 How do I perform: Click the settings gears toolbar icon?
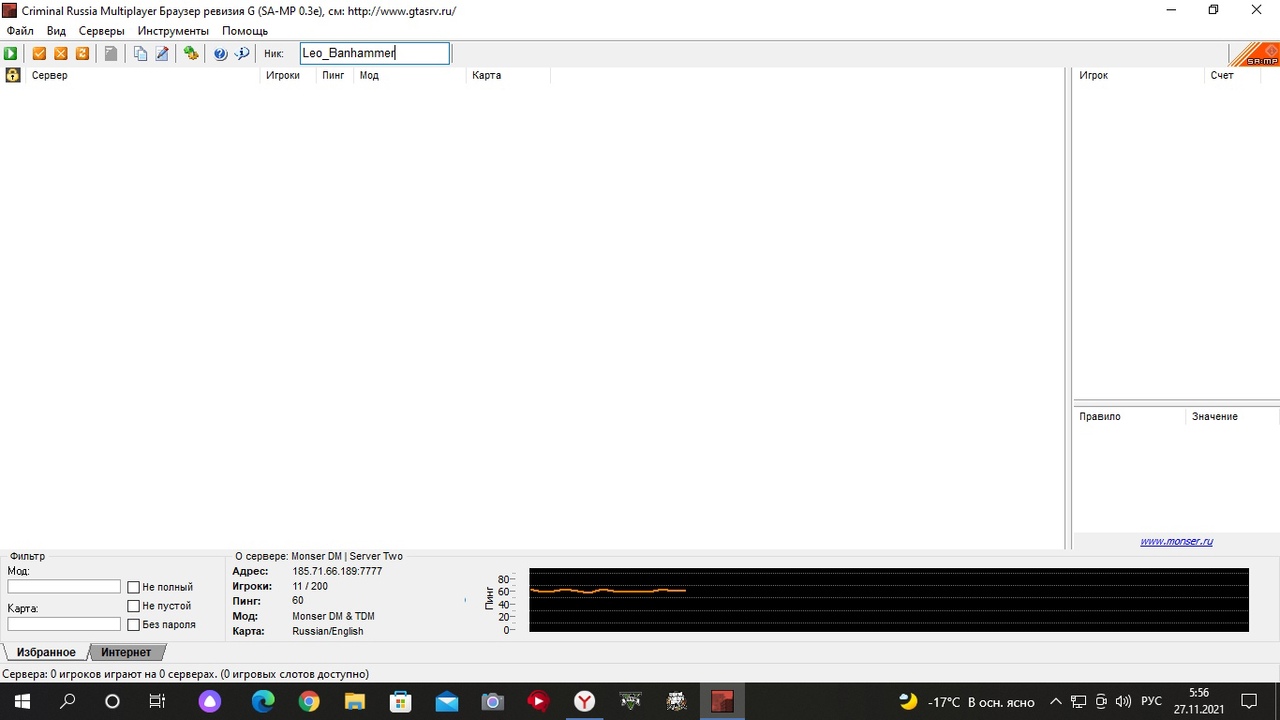point(191,54)
